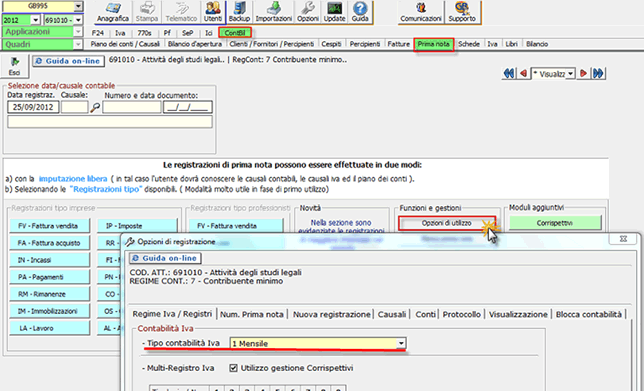Open the Opzioni wrench icon
This screenshot has width=644, height=391.
click(x=308, y=12)
